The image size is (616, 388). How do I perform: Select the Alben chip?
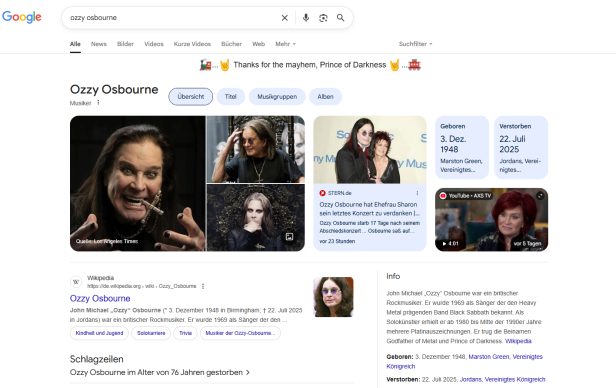pos(325,97)
